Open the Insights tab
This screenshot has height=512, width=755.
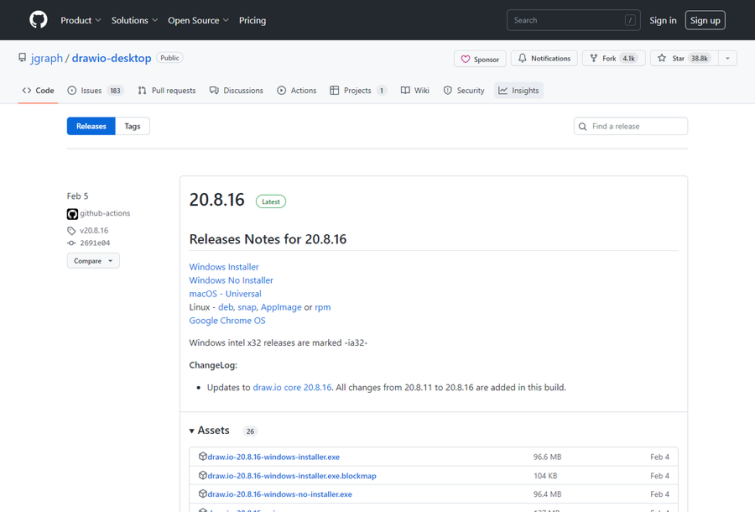coord(519,90)
